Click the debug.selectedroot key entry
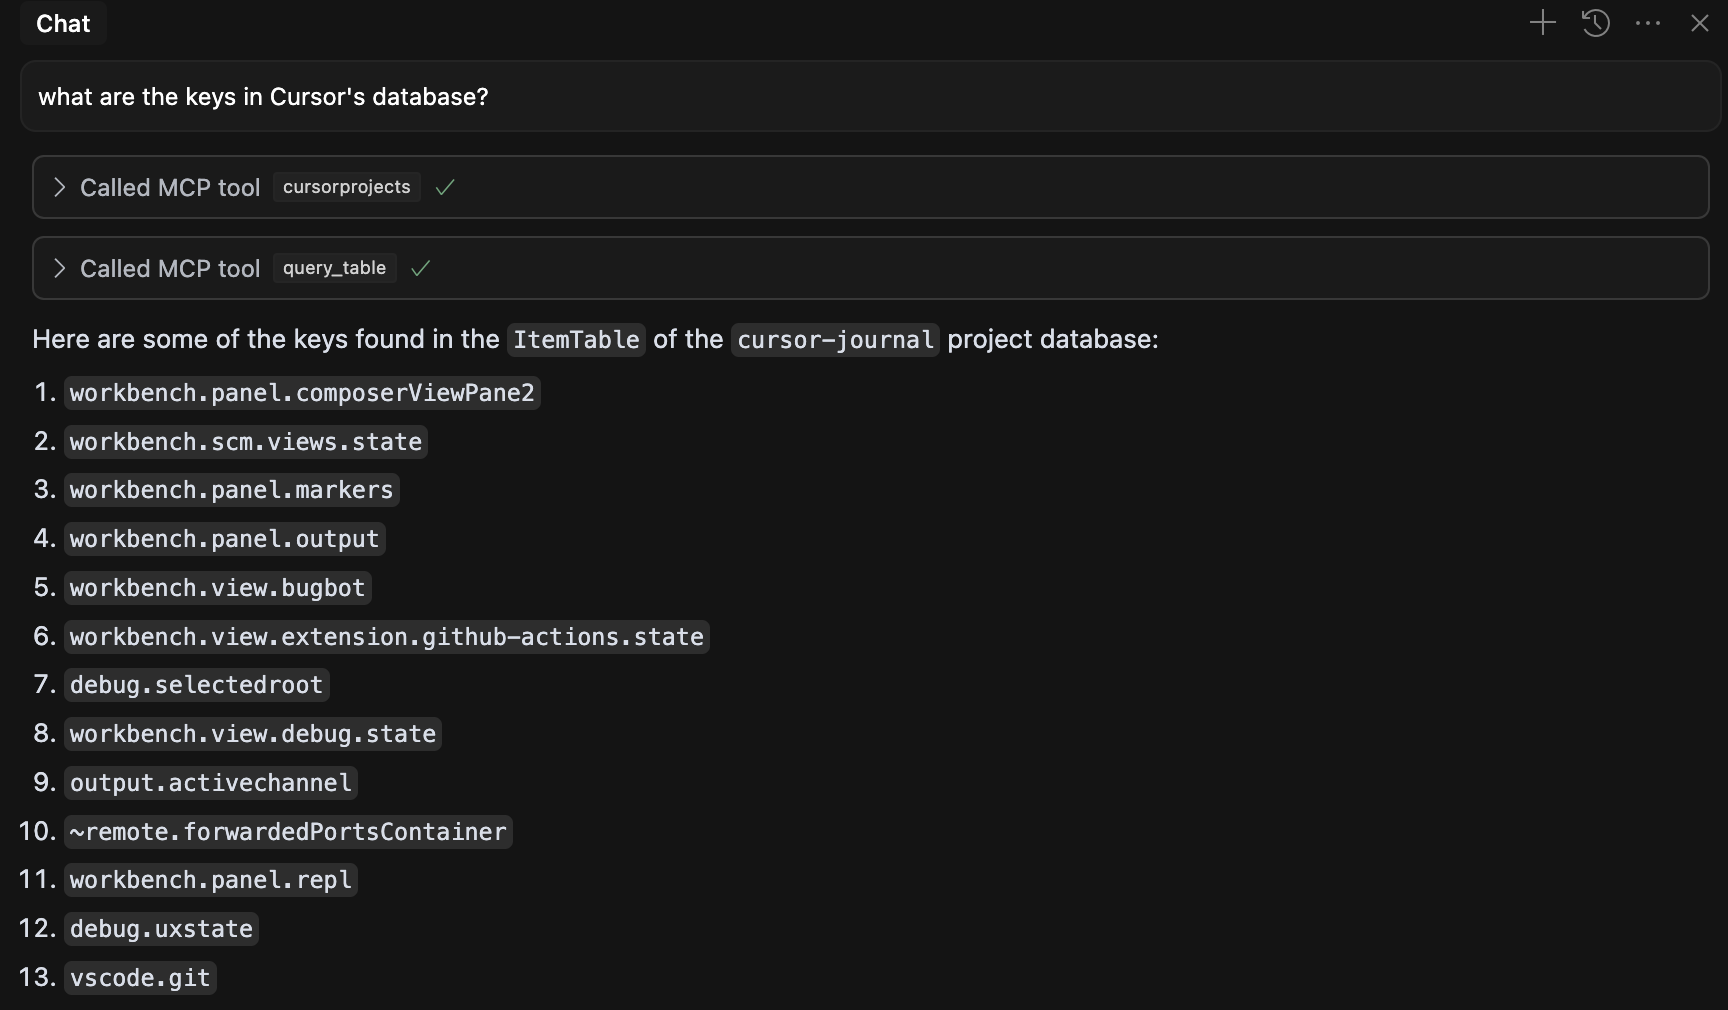 click(x=196, y=685)
